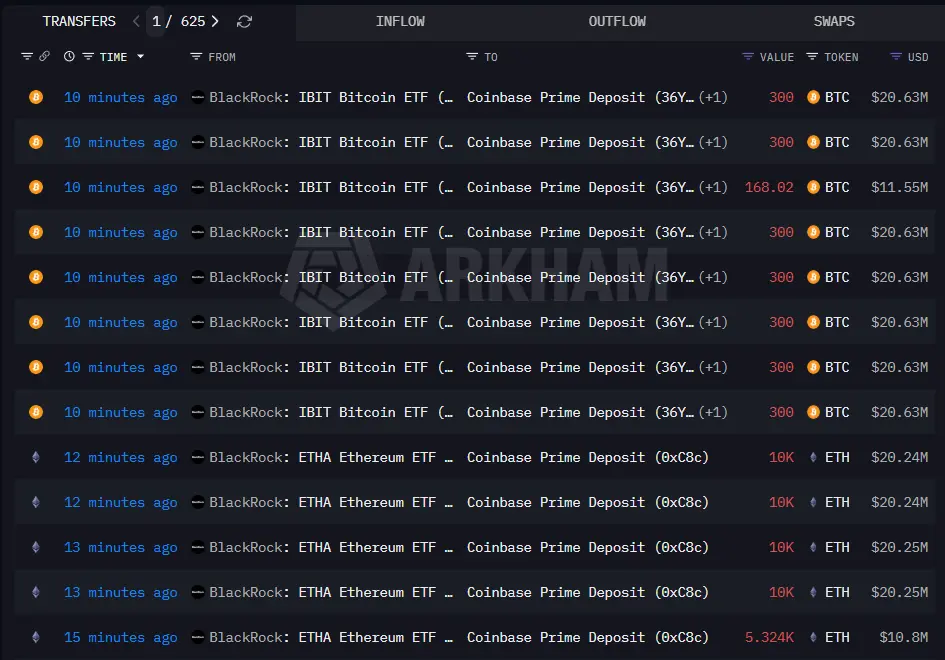Click the link chain icon in header
This screenshot has width=945, height=660.
coord(44,57)
